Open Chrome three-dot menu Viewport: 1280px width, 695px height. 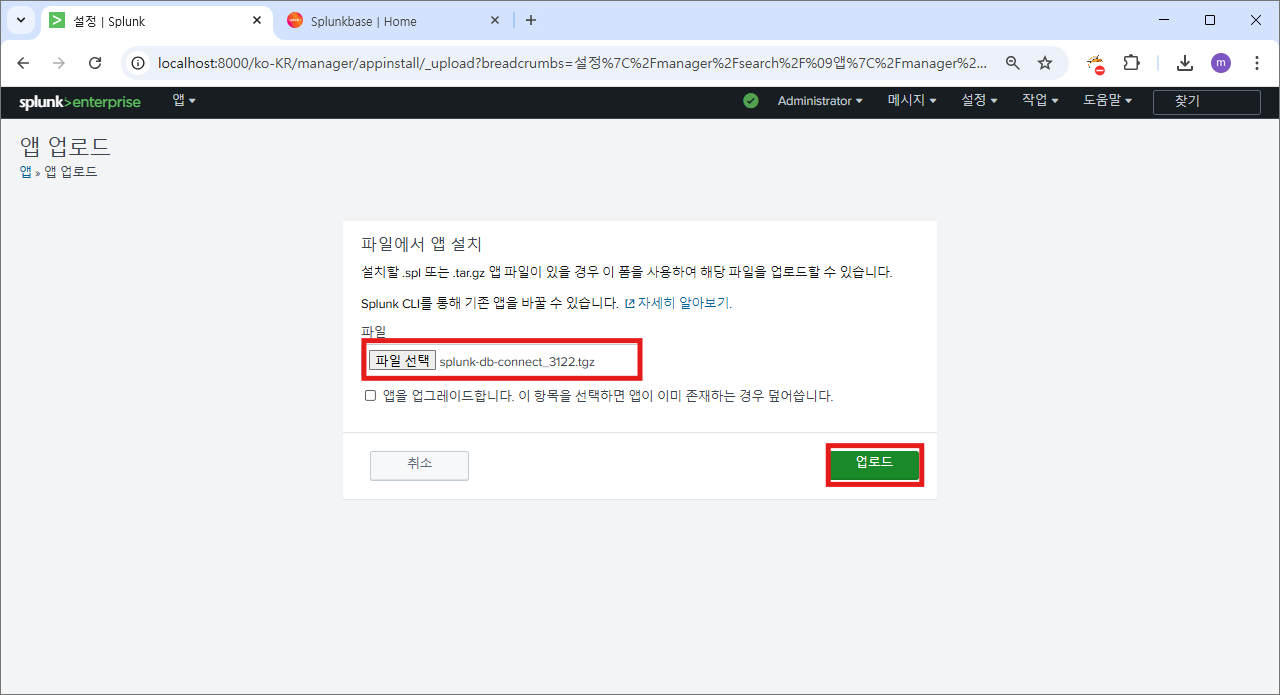click(1256, 63)
